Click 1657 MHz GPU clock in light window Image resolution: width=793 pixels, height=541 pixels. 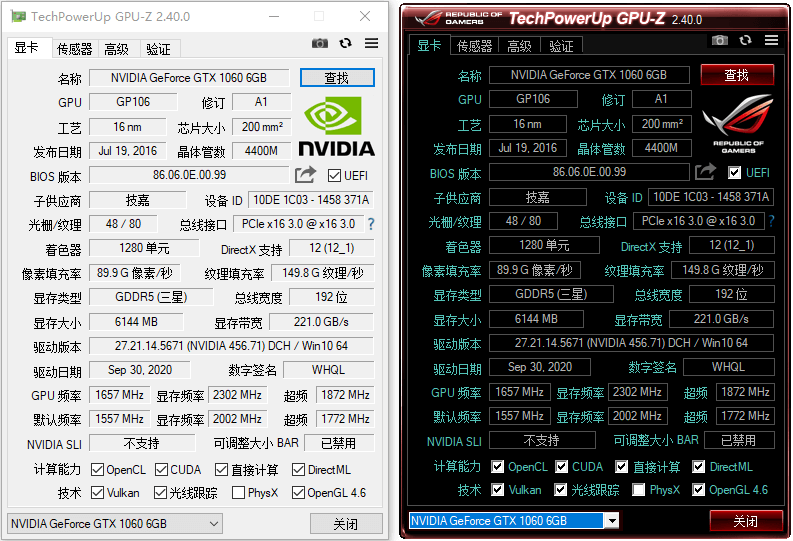pos(119,395)
